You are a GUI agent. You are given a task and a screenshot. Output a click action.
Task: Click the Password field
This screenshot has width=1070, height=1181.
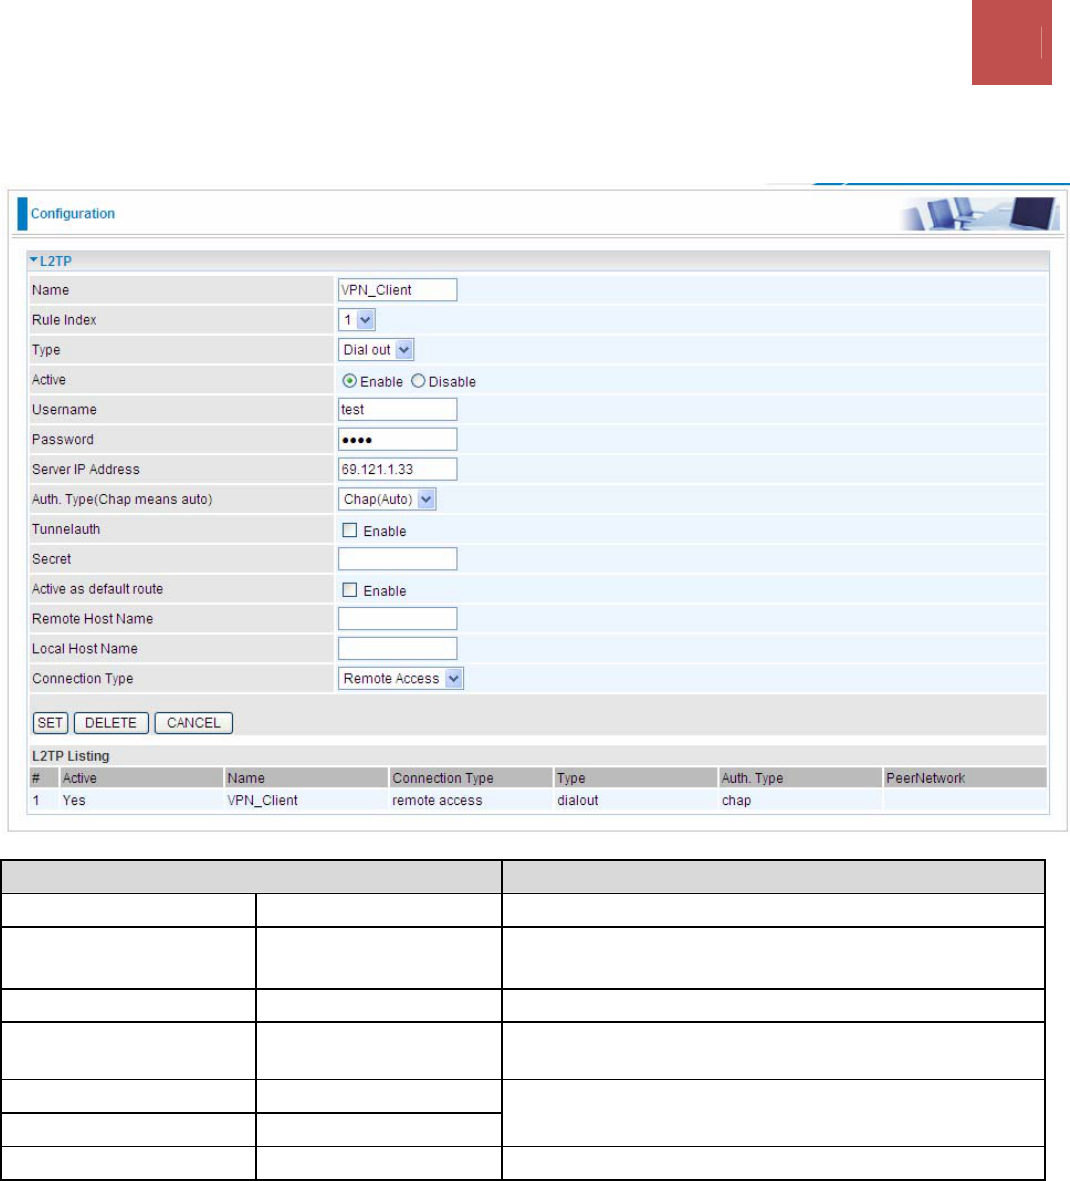click(x=398, y=439)
